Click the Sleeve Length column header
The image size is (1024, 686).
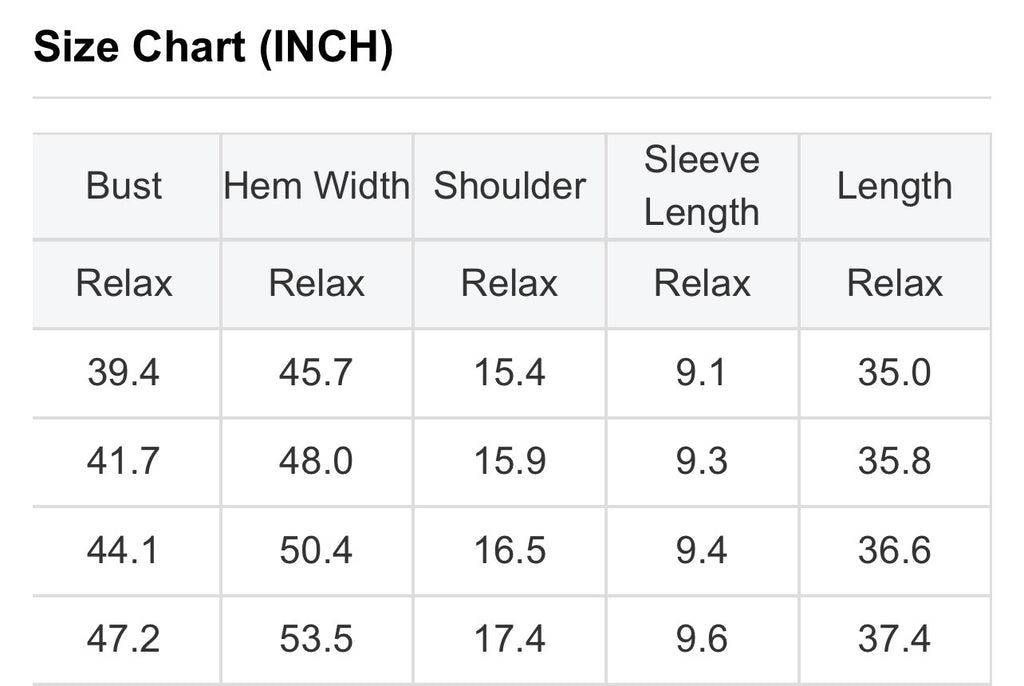click(x=702, y=186)
